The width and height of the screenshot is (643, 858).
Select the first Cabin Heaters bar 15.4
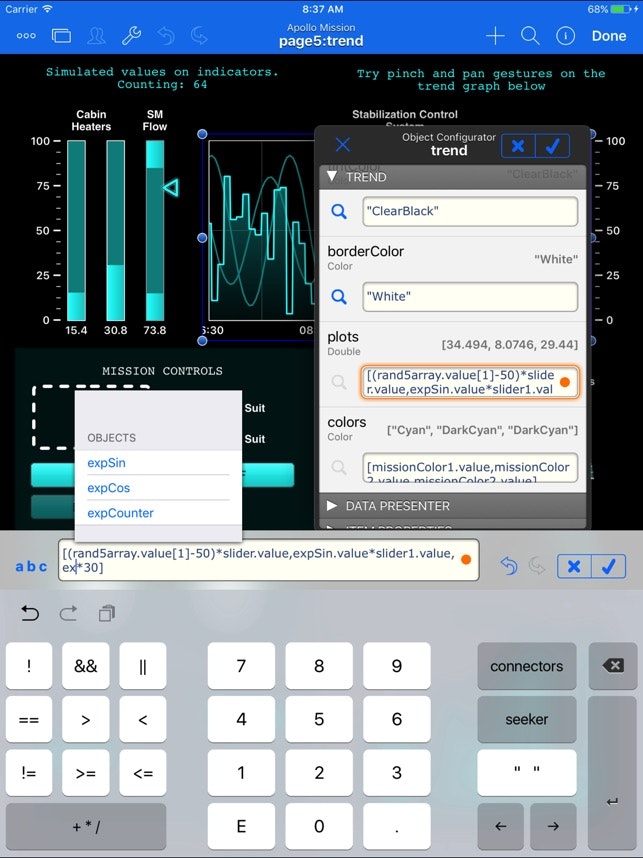(77, 230)
